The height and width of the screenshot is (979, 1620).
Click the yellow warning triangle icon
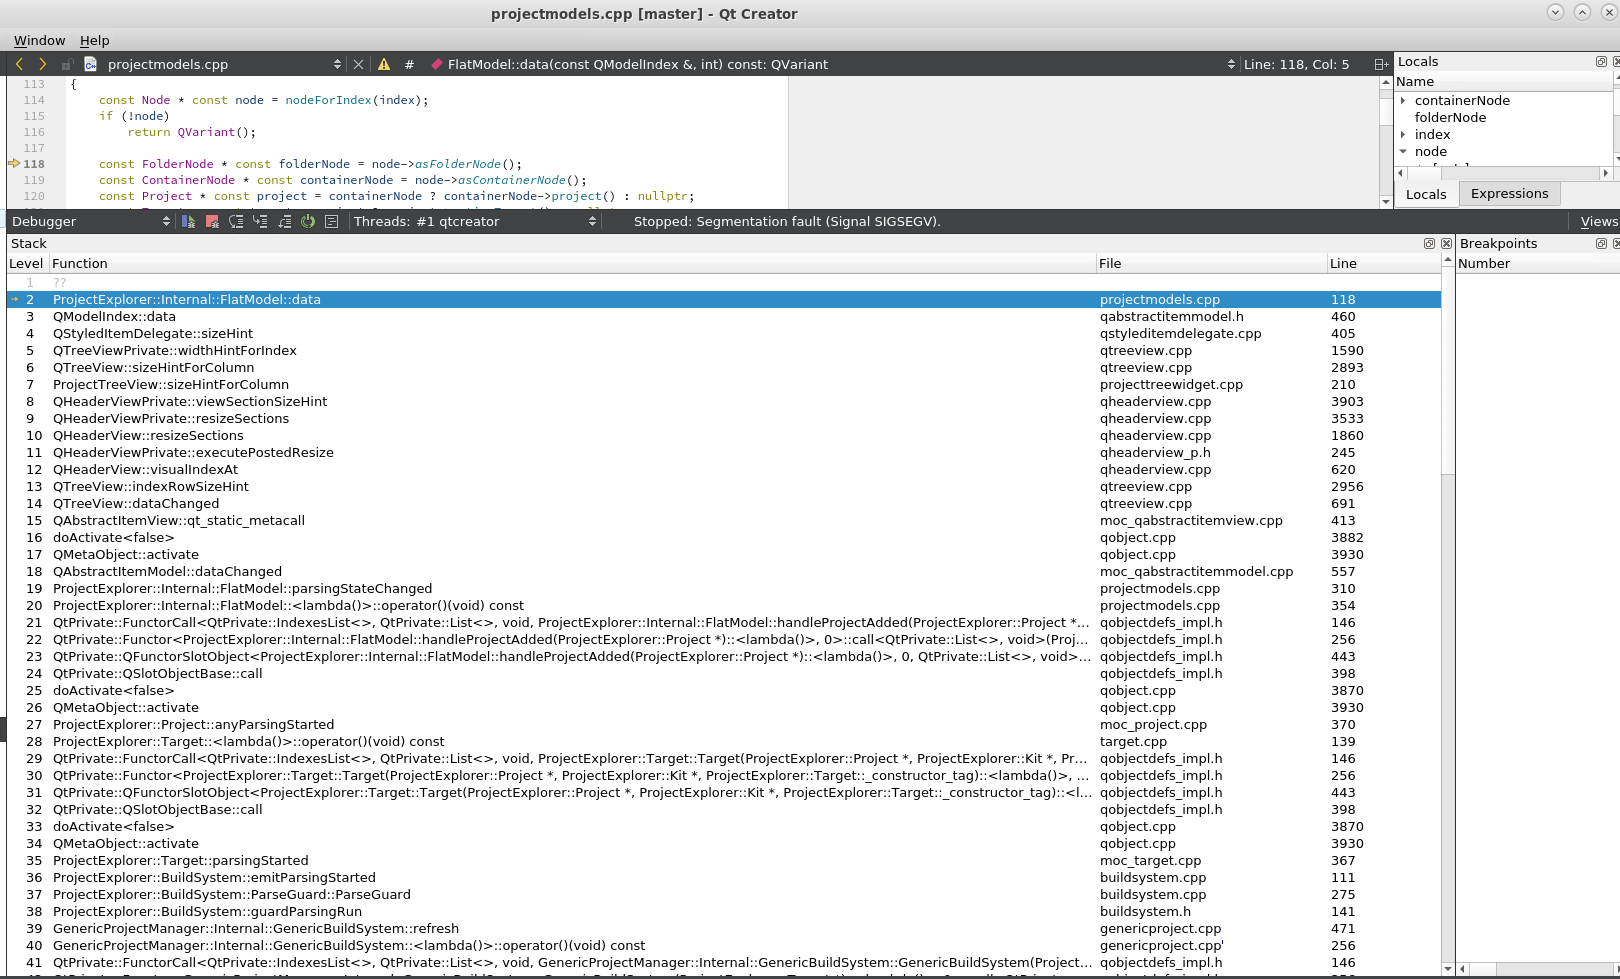(x=384, y=64)
